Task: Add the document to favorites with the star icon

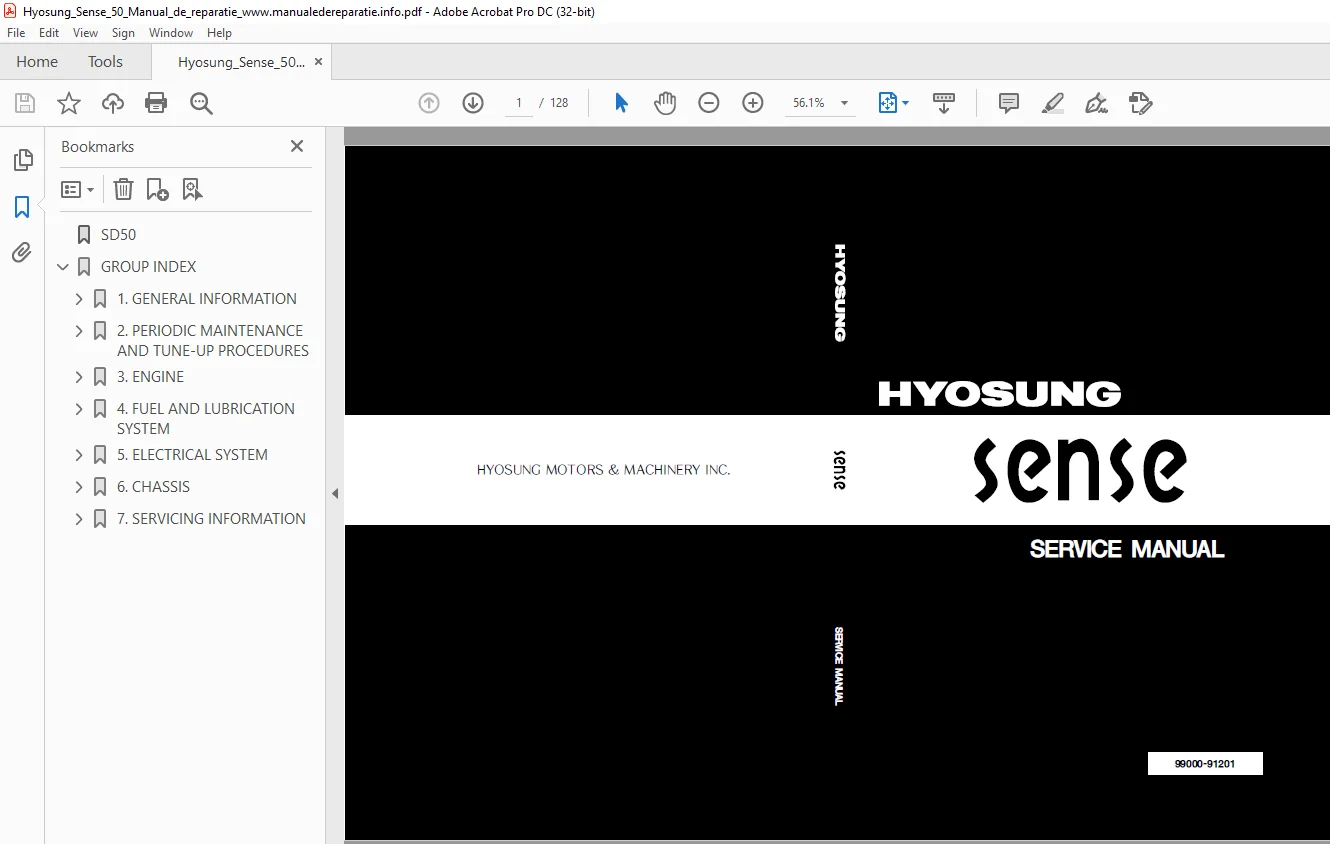Action: pos(69,103)
